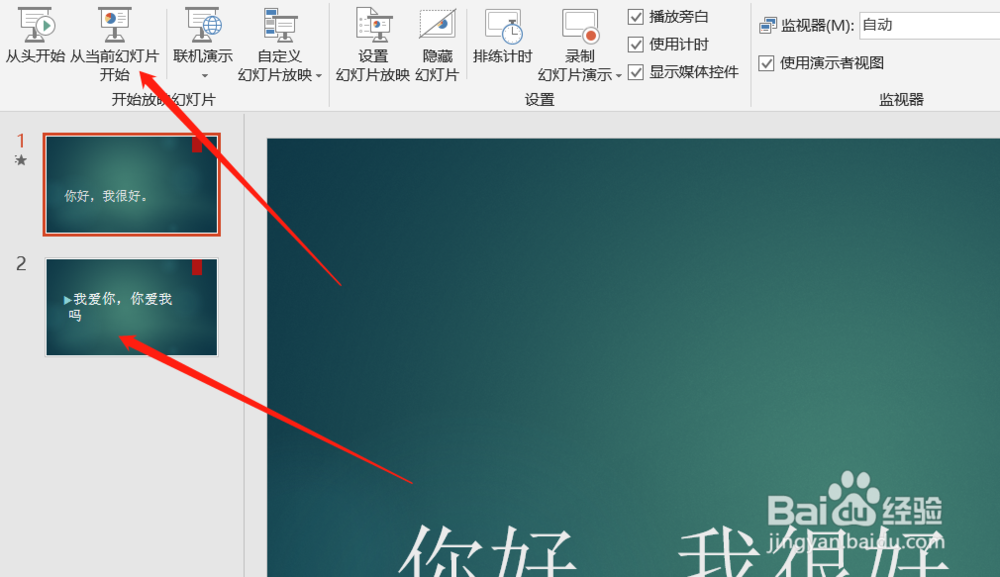The width and height of the screenshot is (1000, 577).
Task: Open 自定义幻灯片放映 custom slide show
Action: click(x=279, y=45)
